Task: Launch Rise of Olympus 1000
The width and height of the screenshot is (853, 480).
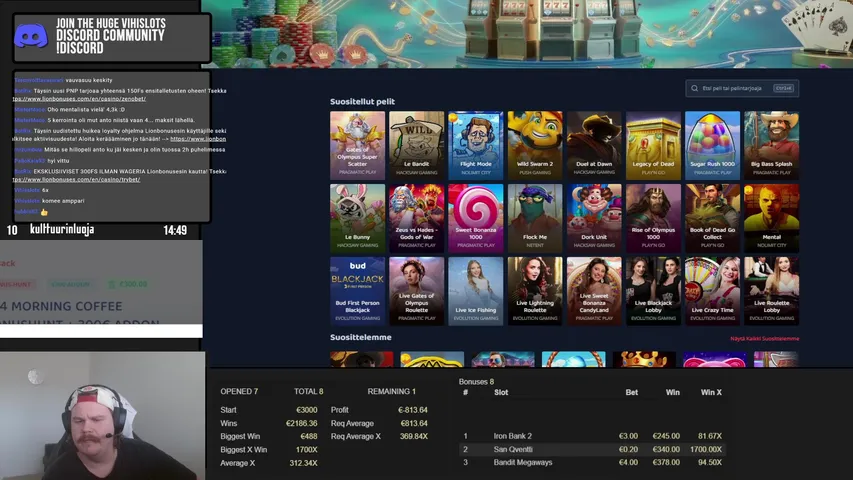Action: coord(653,218)
